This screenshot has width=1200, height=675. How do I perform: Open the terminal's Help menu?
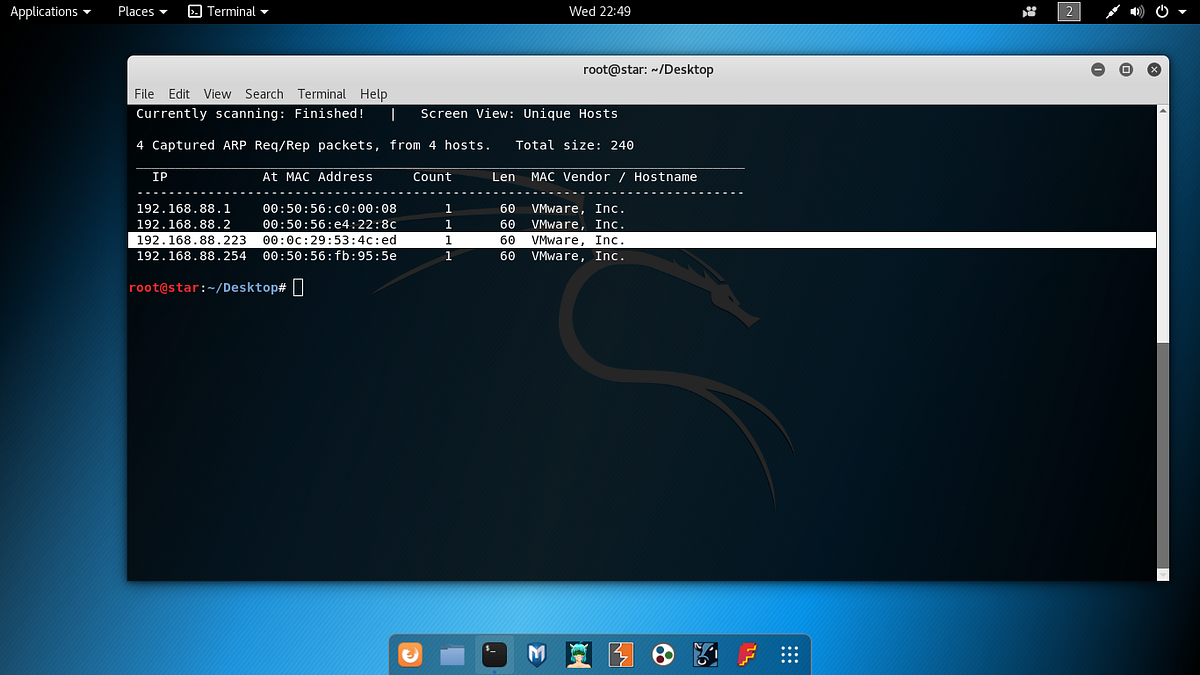point(374,94)
